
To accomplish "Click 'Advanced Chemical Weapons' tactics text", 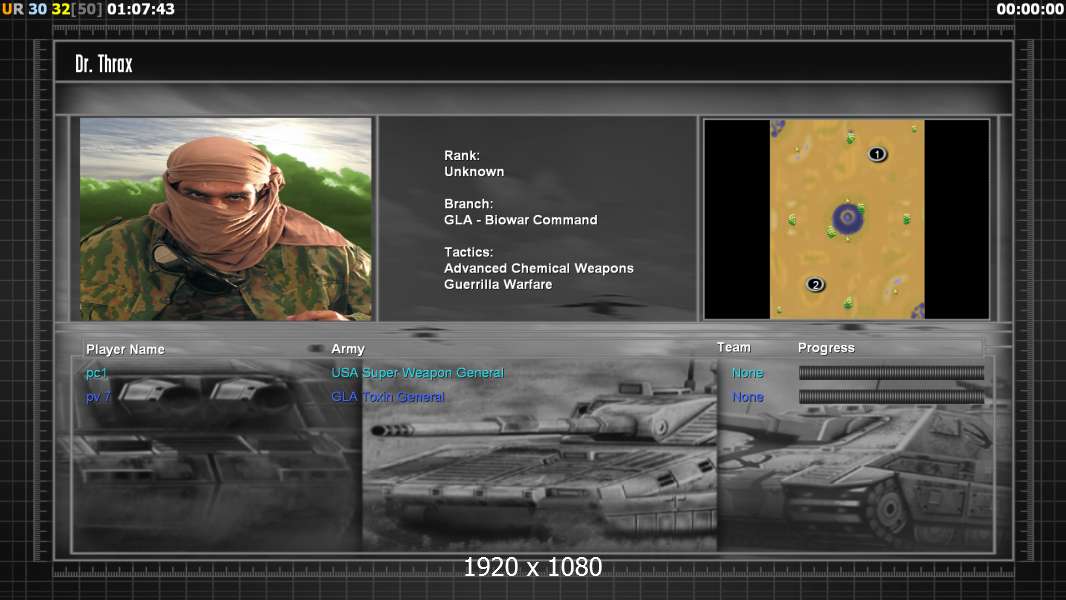I will 538,268.
